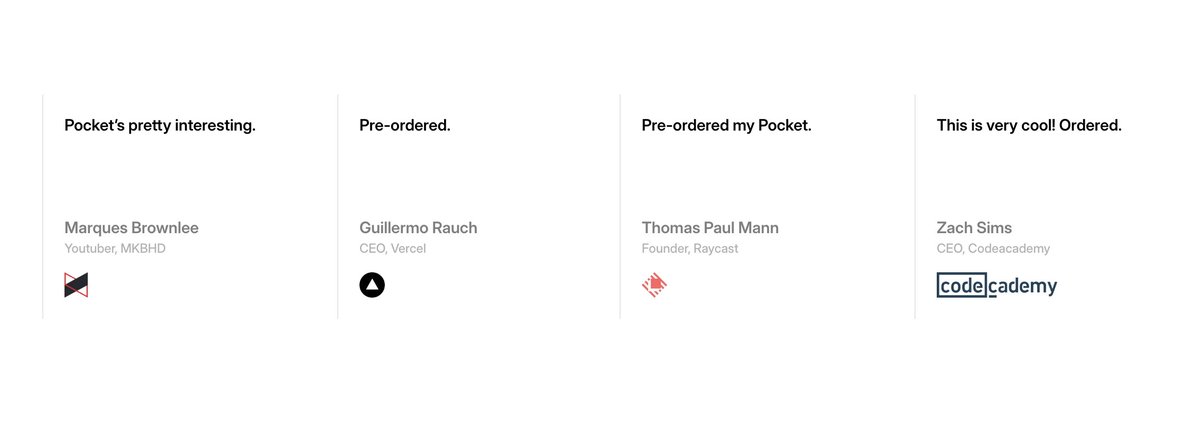Click the "Pre-ordered my Pocket." quote
The image size is (1200, 442).
click(726, 126)
